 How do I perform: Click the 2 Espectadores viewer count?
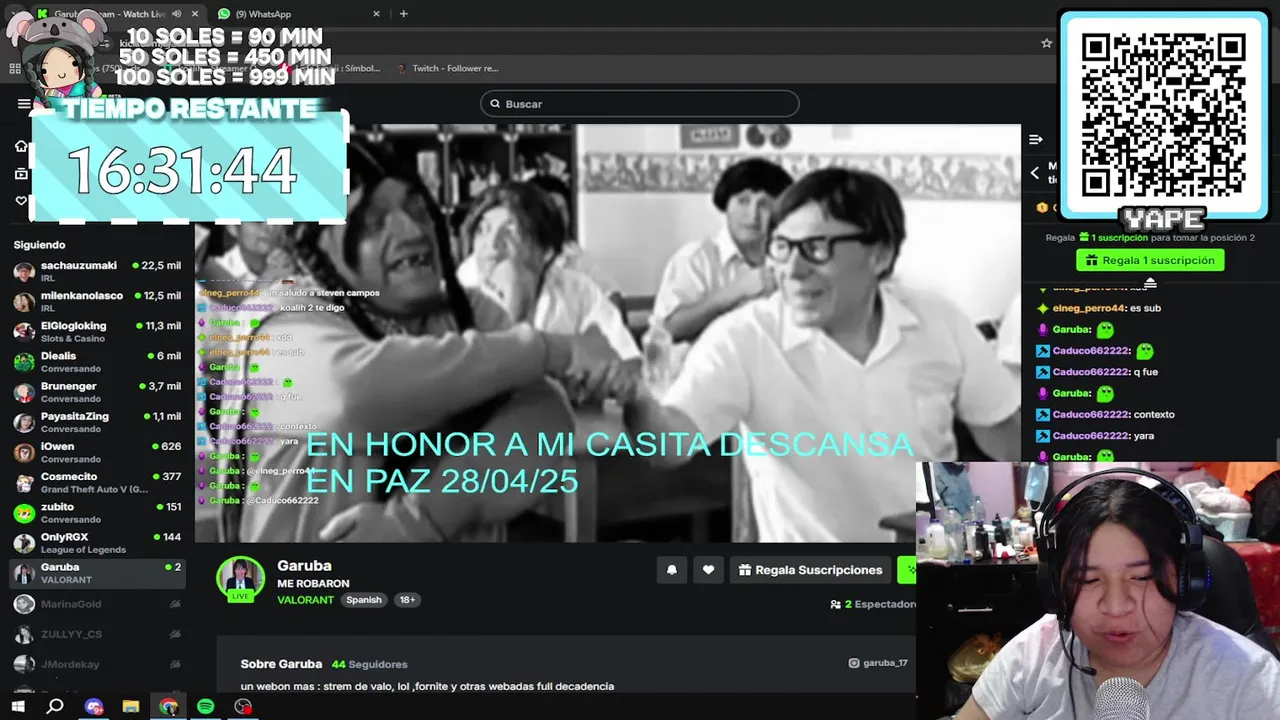click(873, 604)
